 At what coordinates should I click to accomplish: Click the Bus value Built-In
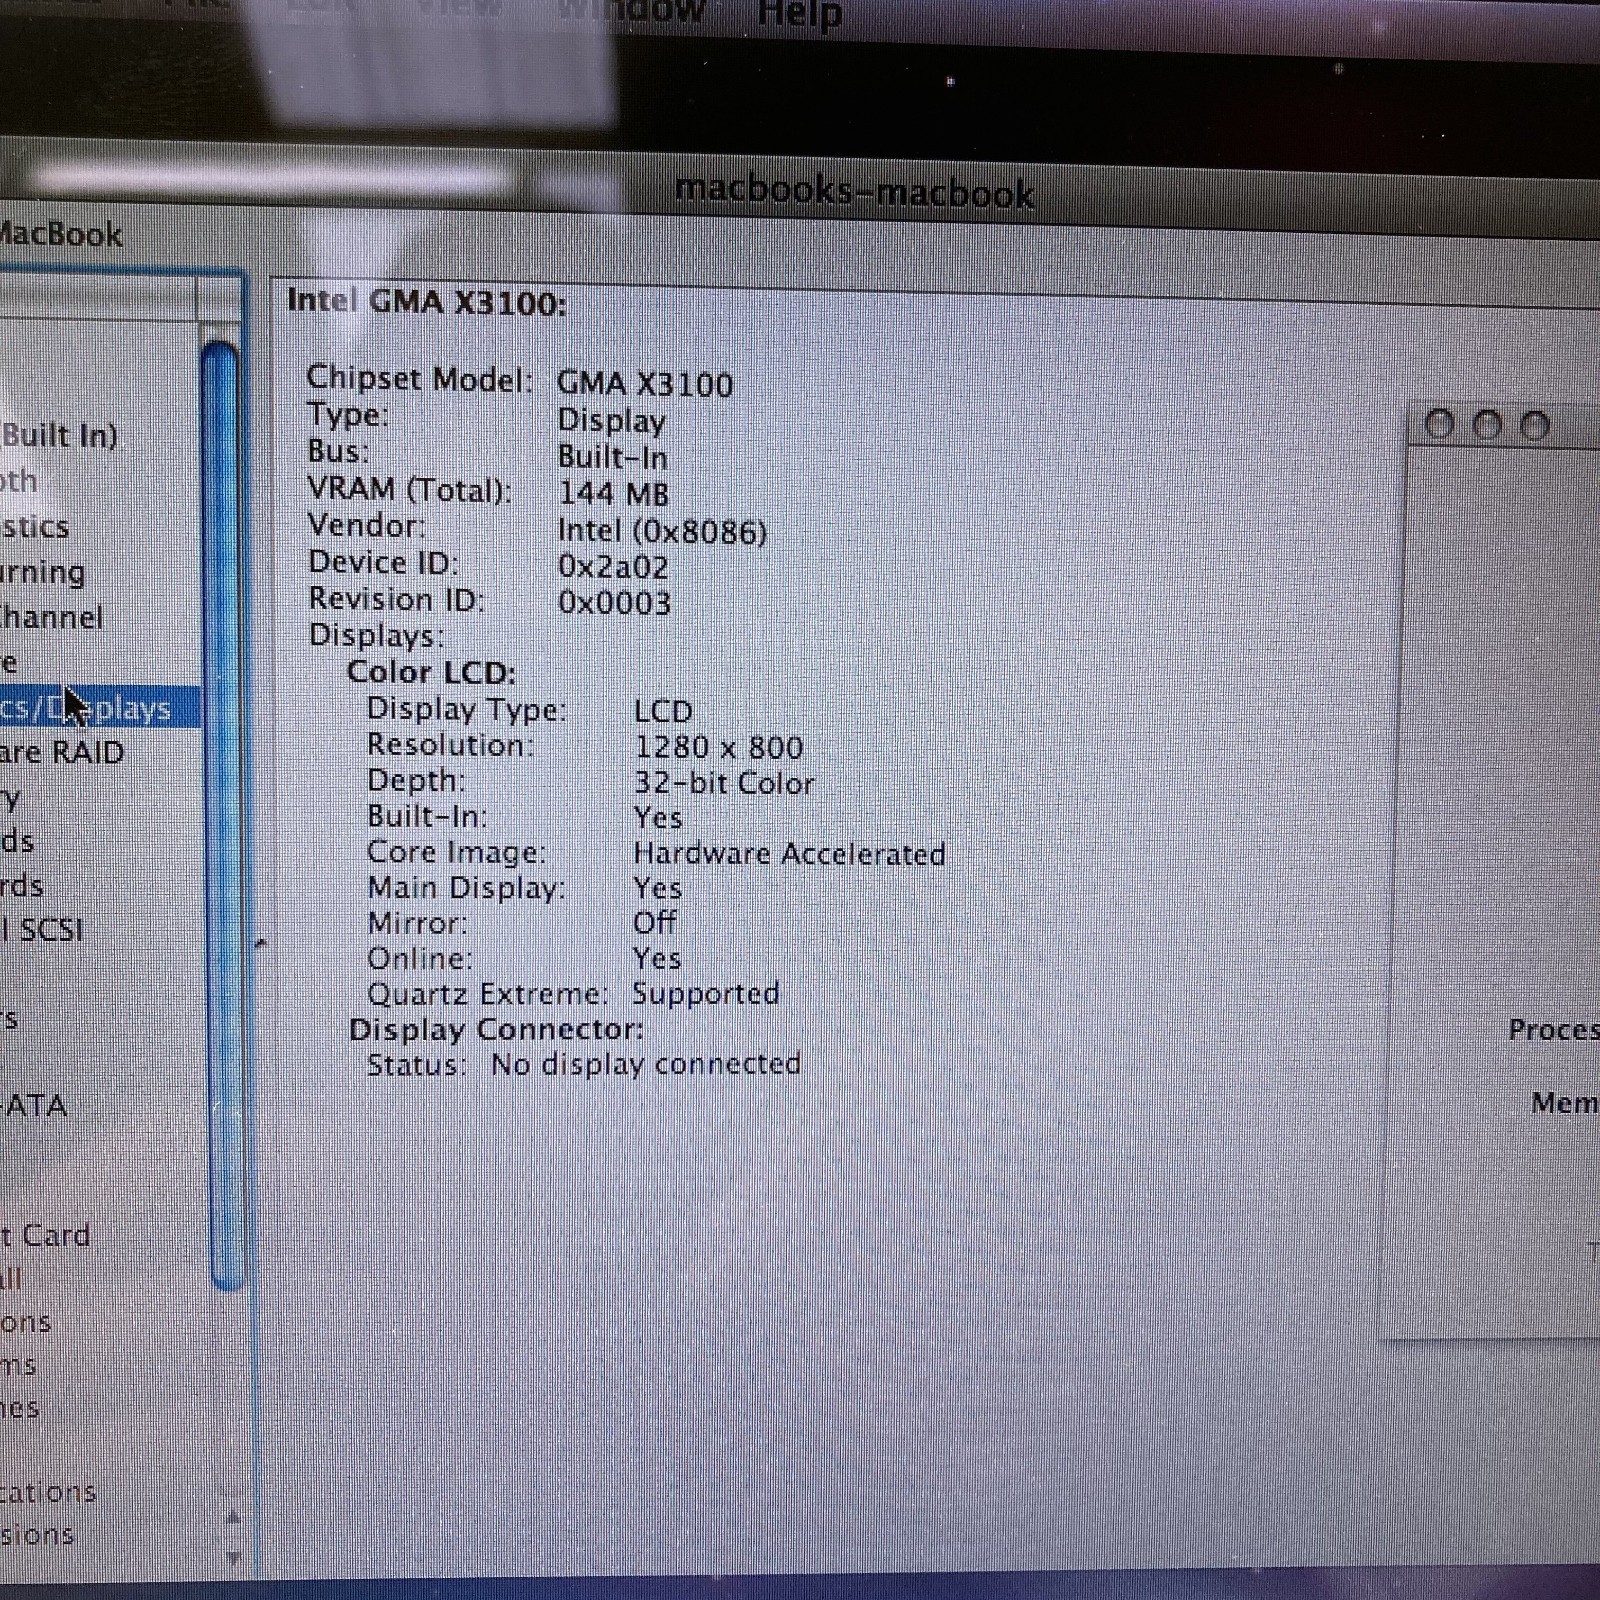click(x=612, y=457)
